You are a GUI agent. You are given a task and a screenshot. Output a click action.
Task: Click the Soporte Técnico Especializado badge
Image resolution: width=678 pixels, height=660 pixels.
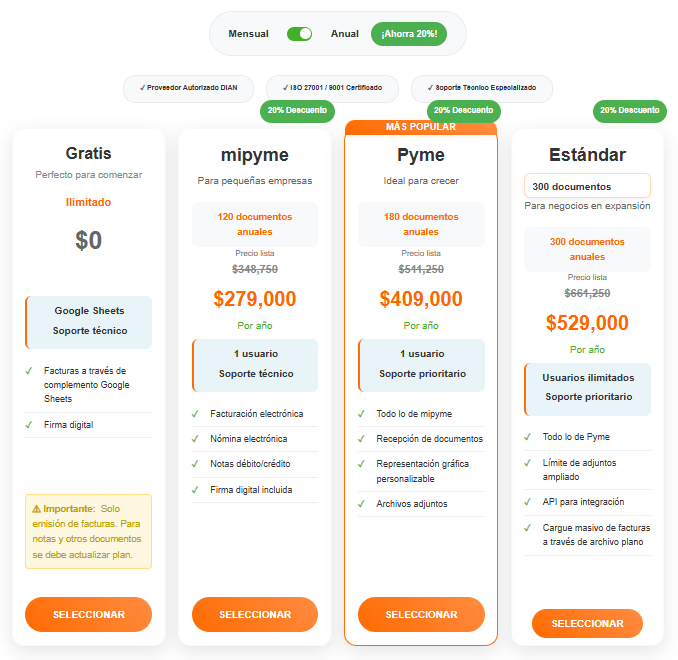(482, 88)
